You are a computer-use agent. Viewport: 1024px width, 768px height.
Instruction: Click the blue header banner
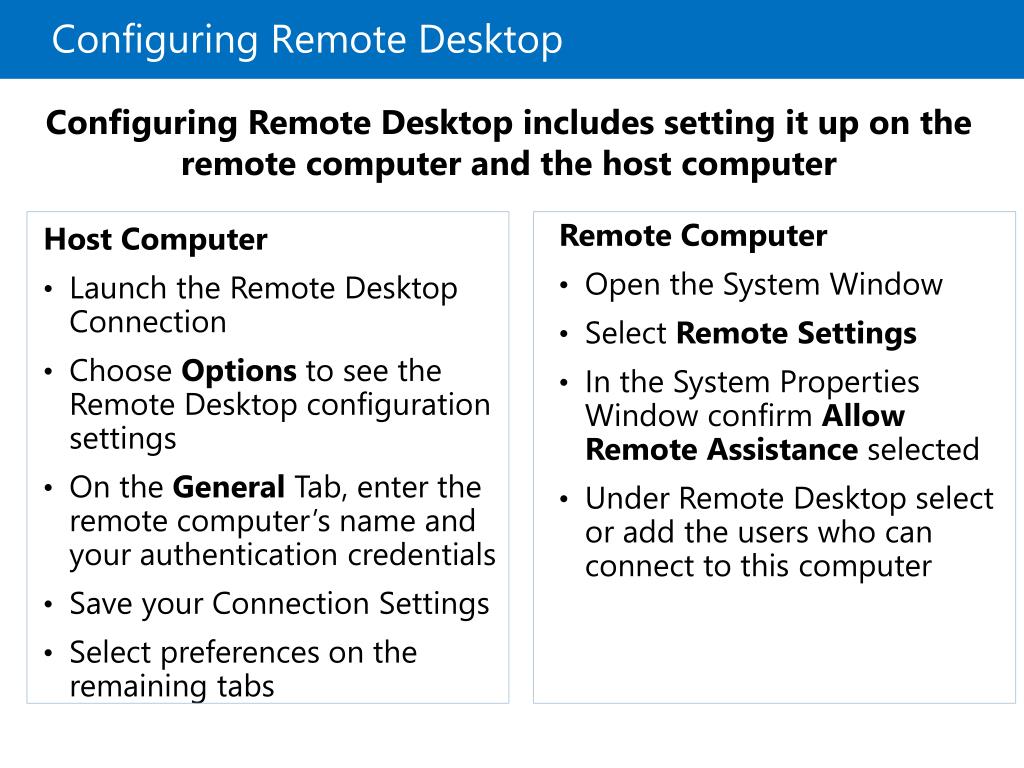point(512,39)
